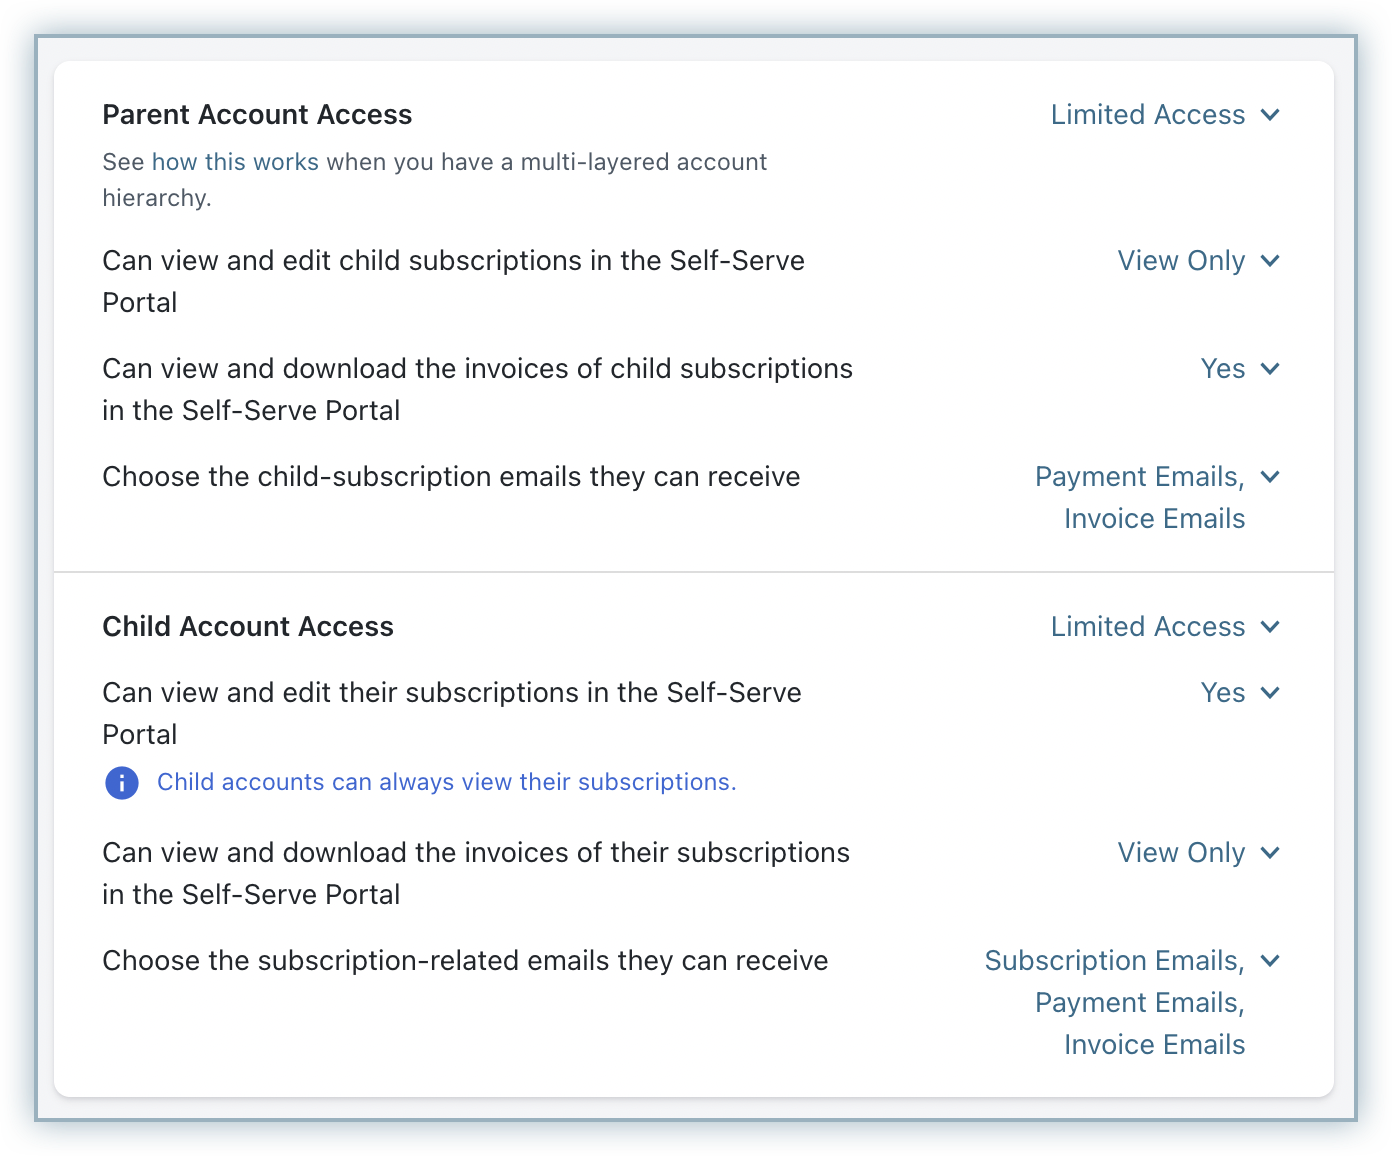Click 'Child accounts can always view their subscriptions' note
This screenshot has width=1392, height=1156.
pos(446,782)
